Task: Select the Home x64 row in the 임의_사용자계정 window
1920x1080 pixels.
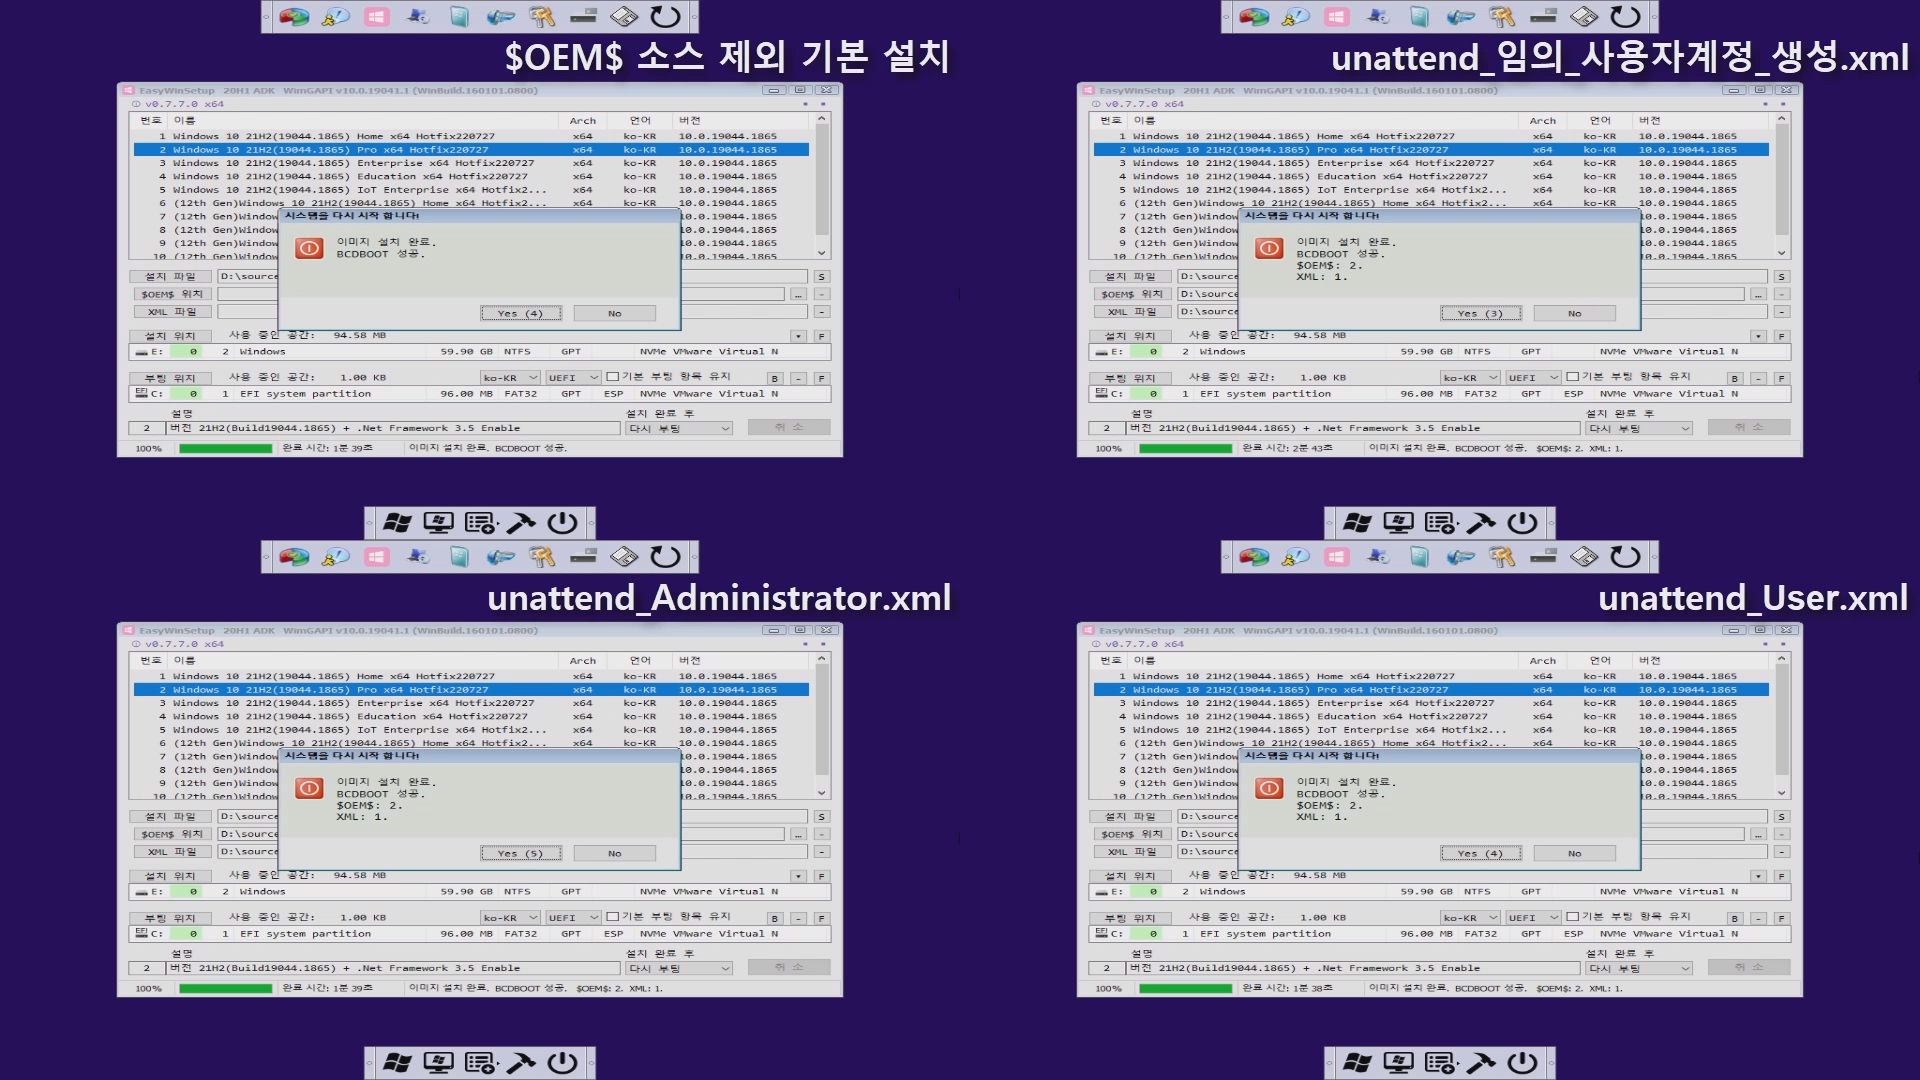Action: click(x=1431, y=136)
